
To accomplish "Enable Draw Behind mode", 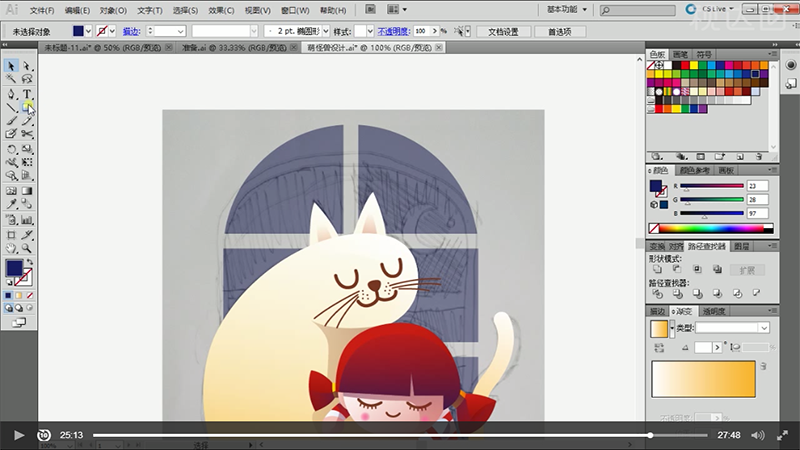I will 19,308.
